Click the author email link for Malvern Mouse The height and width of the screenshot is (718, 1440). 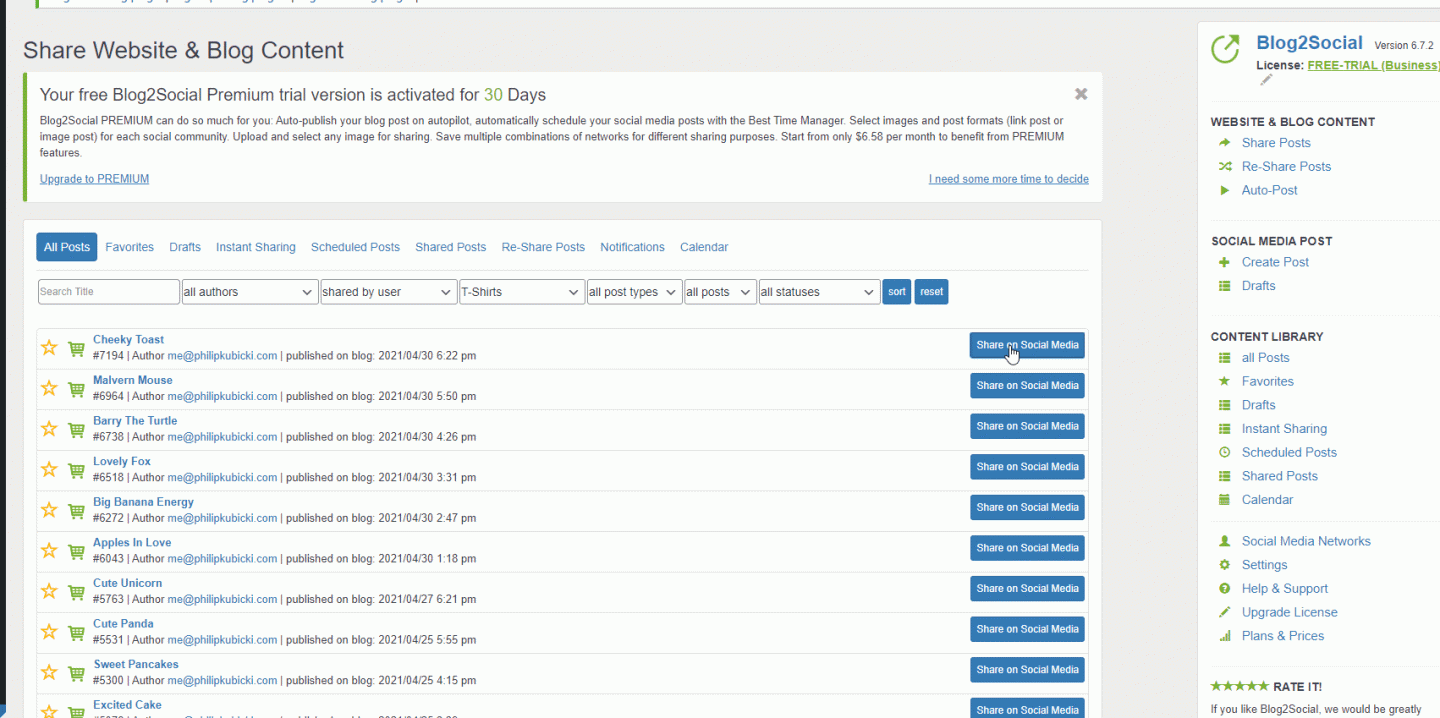[222, 396]
